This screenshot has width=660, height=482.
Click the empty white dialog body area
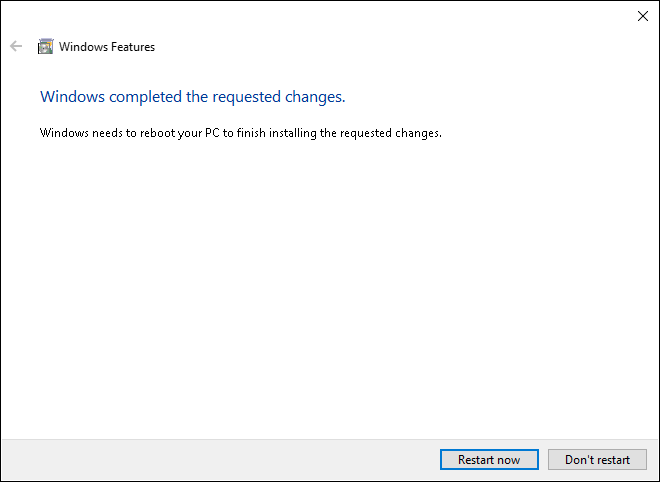pos(330,290)
